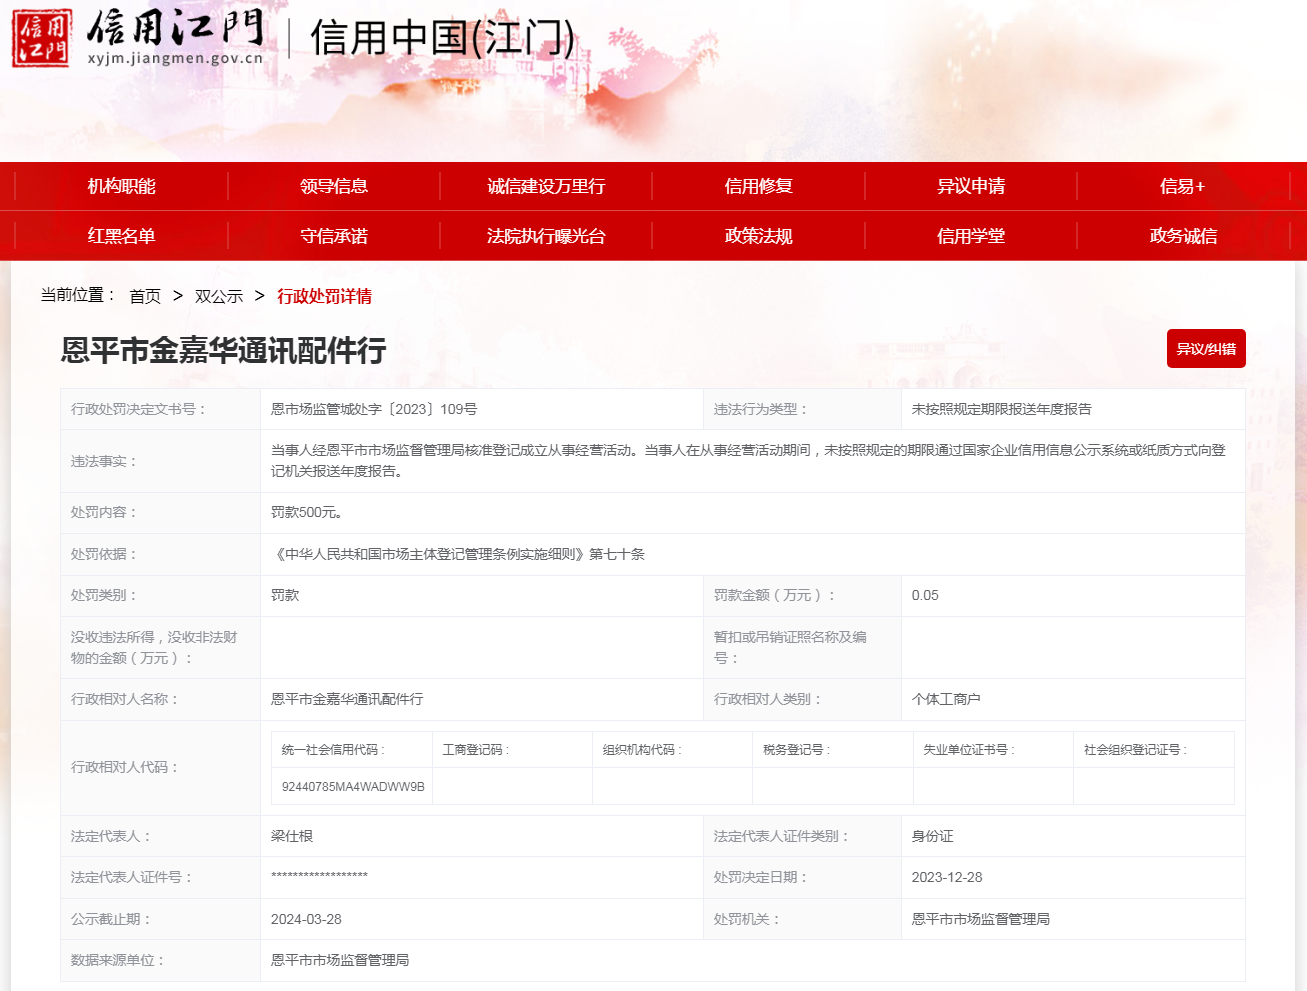Click the 信用中国(江门) site title

pos(443,38)
